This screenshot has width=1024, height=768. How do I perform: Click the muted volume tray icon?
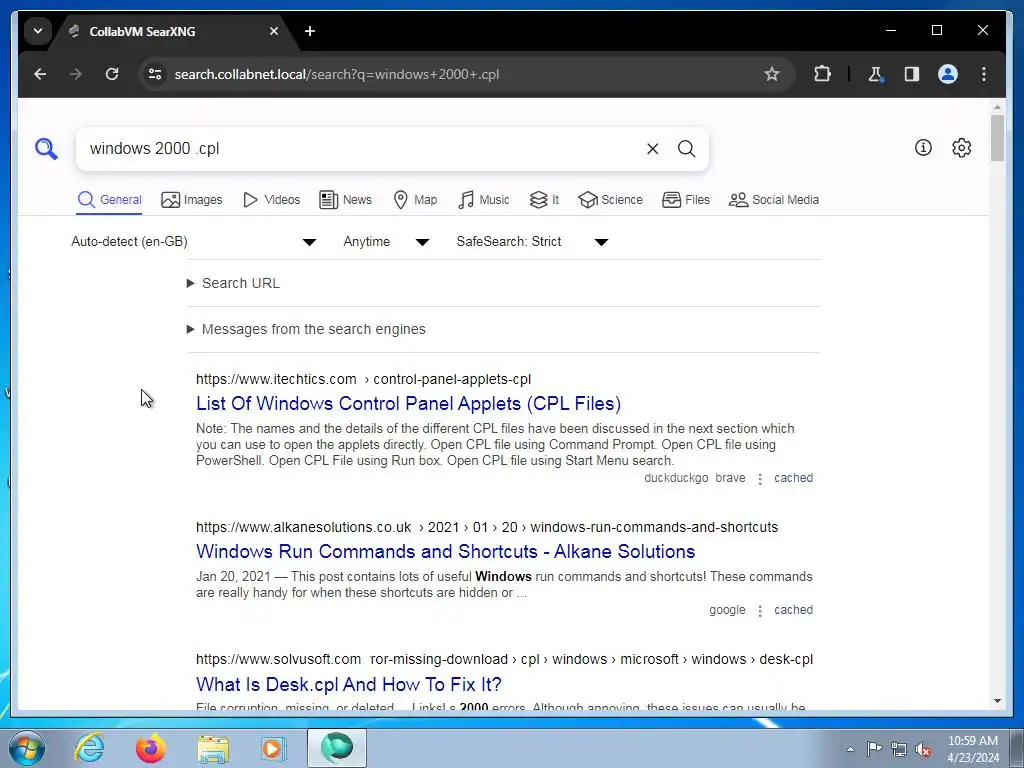[923, 749]
